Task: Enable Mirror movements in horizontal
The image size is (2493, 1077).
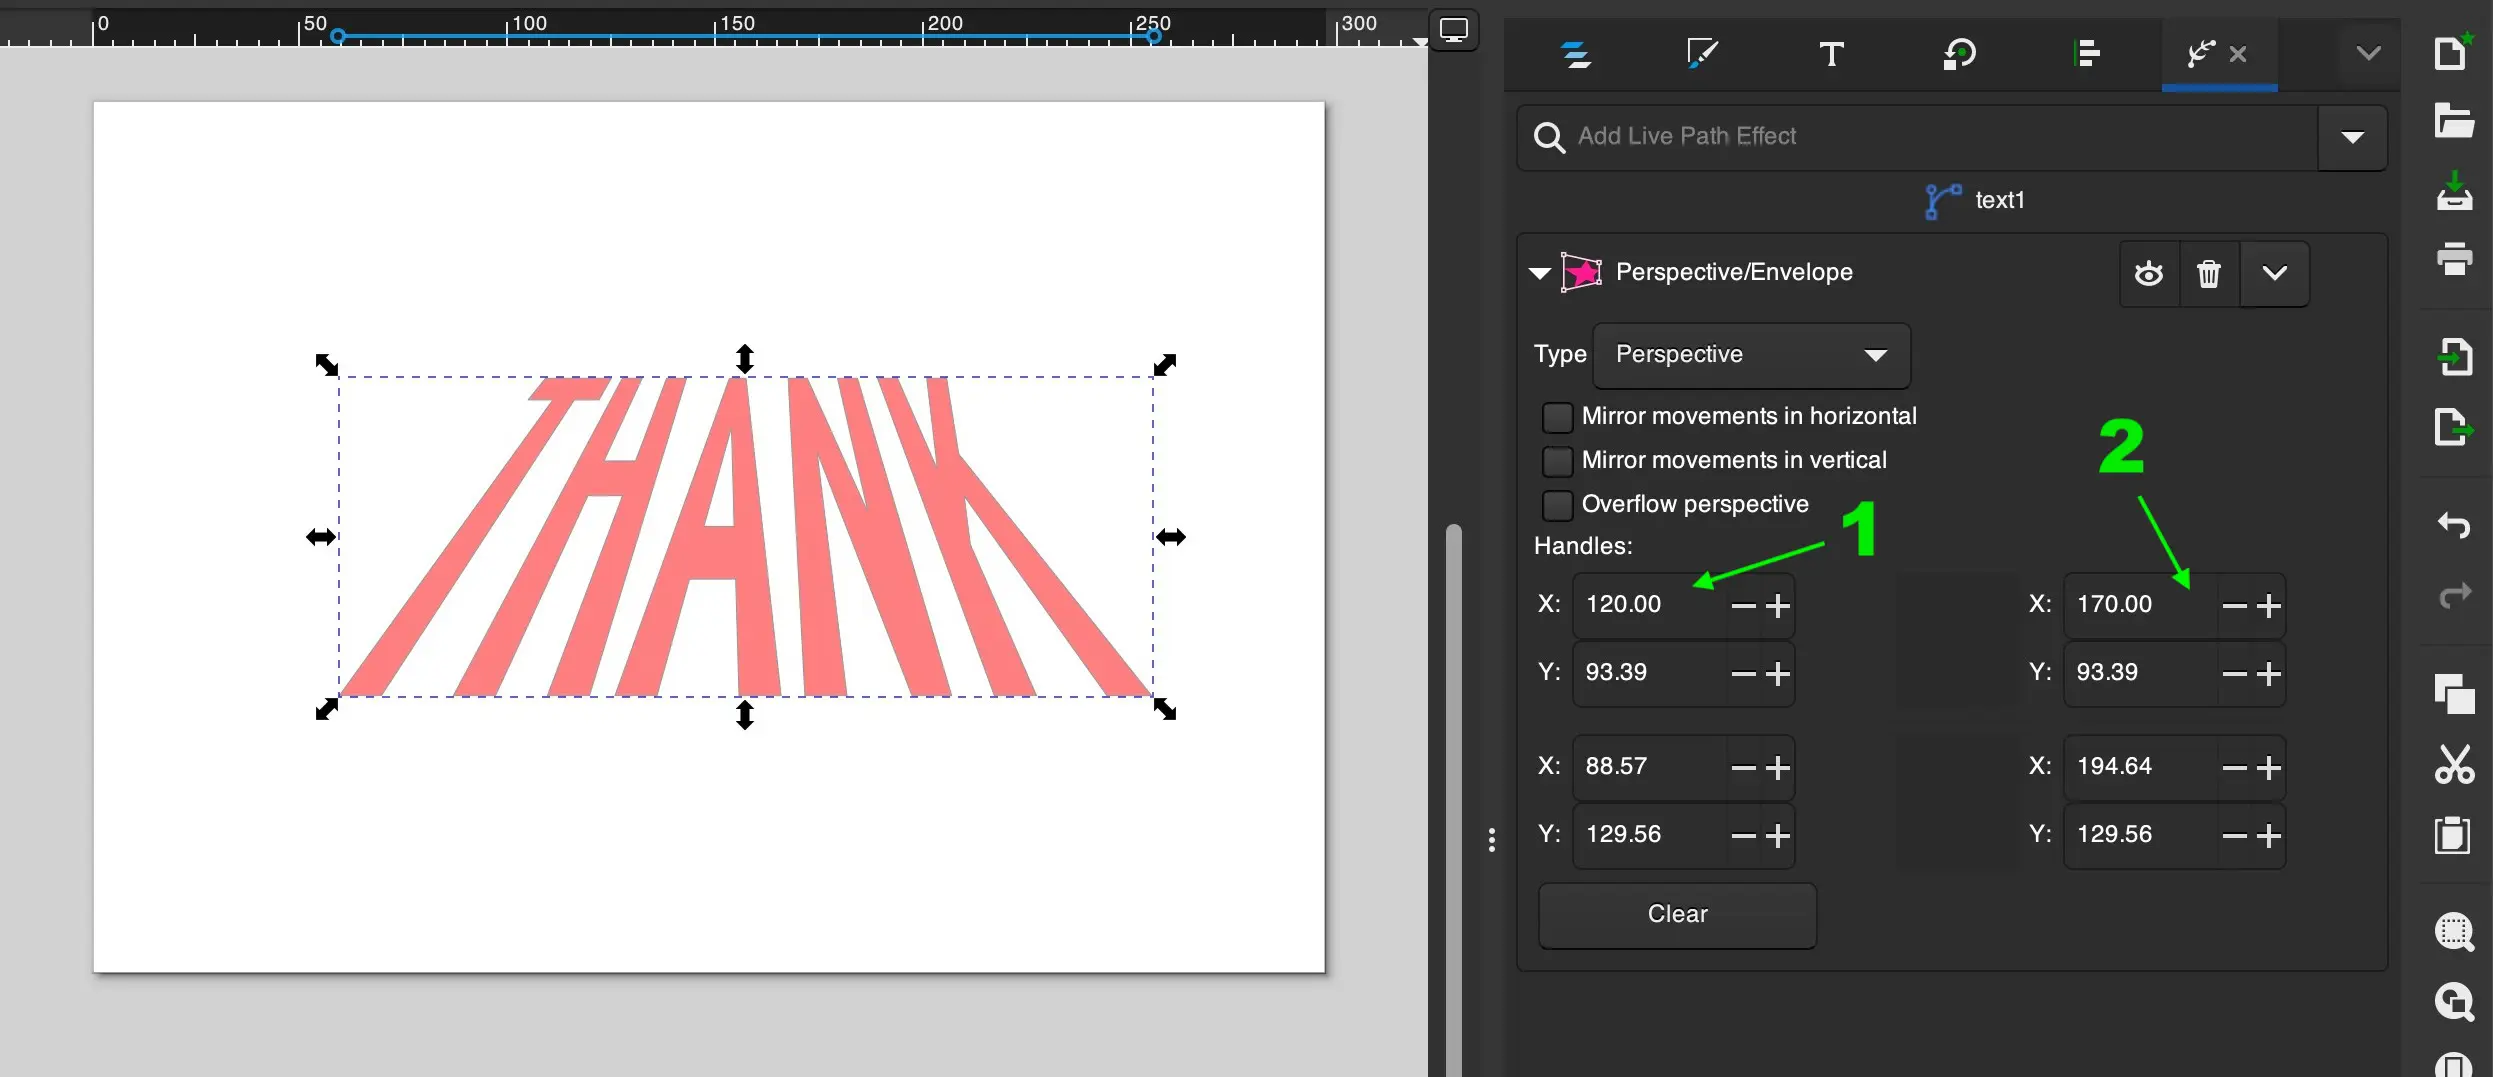Action: [1557, 417]
